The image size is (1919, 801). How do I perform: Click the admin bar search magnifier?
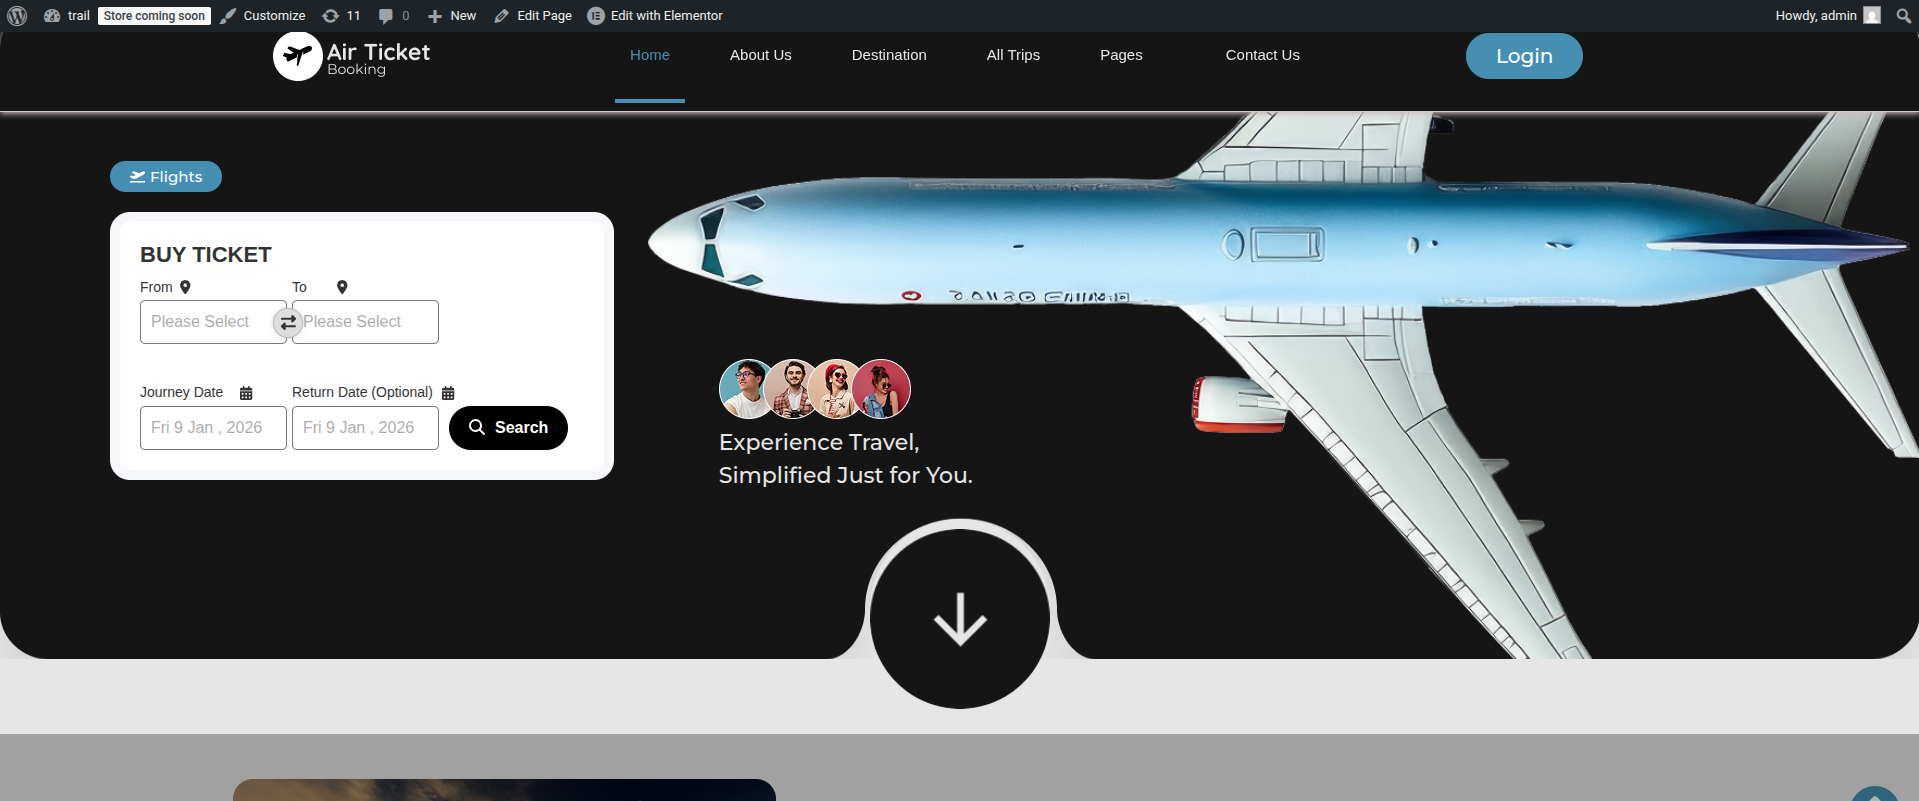1903,16
